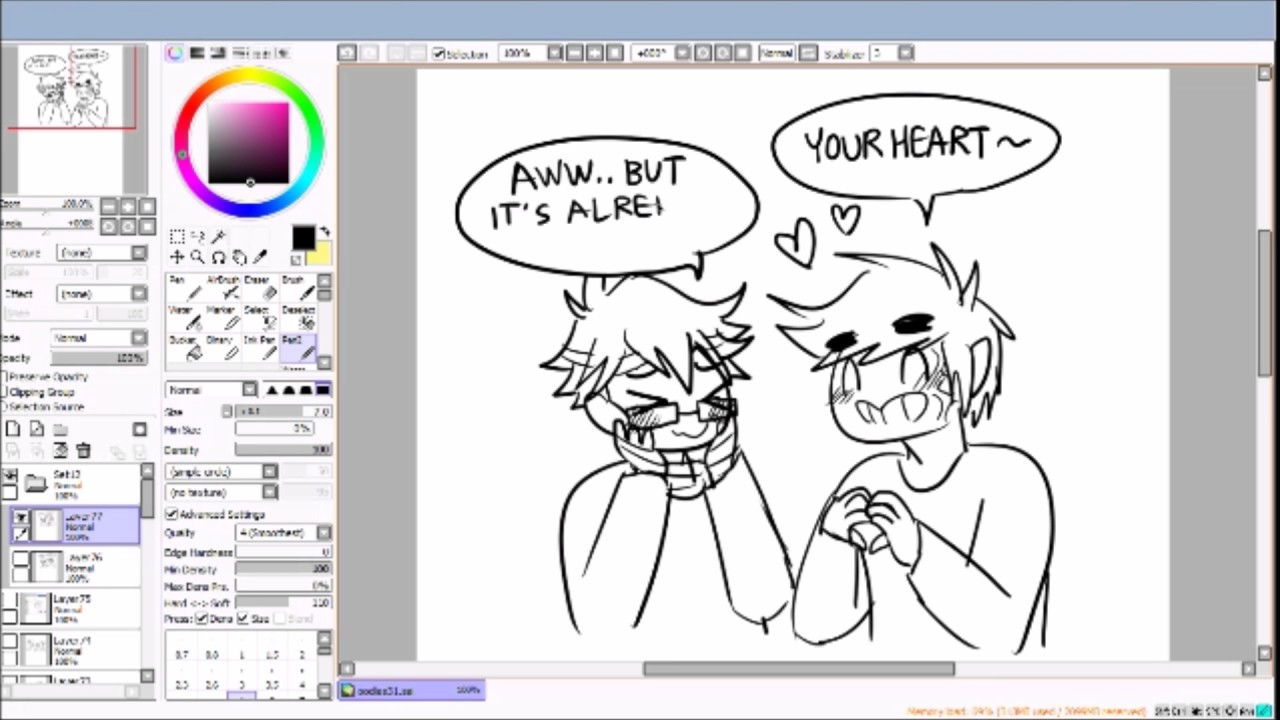
Task: Choose the rotate canvas tool
Action: tap(218, 257)
